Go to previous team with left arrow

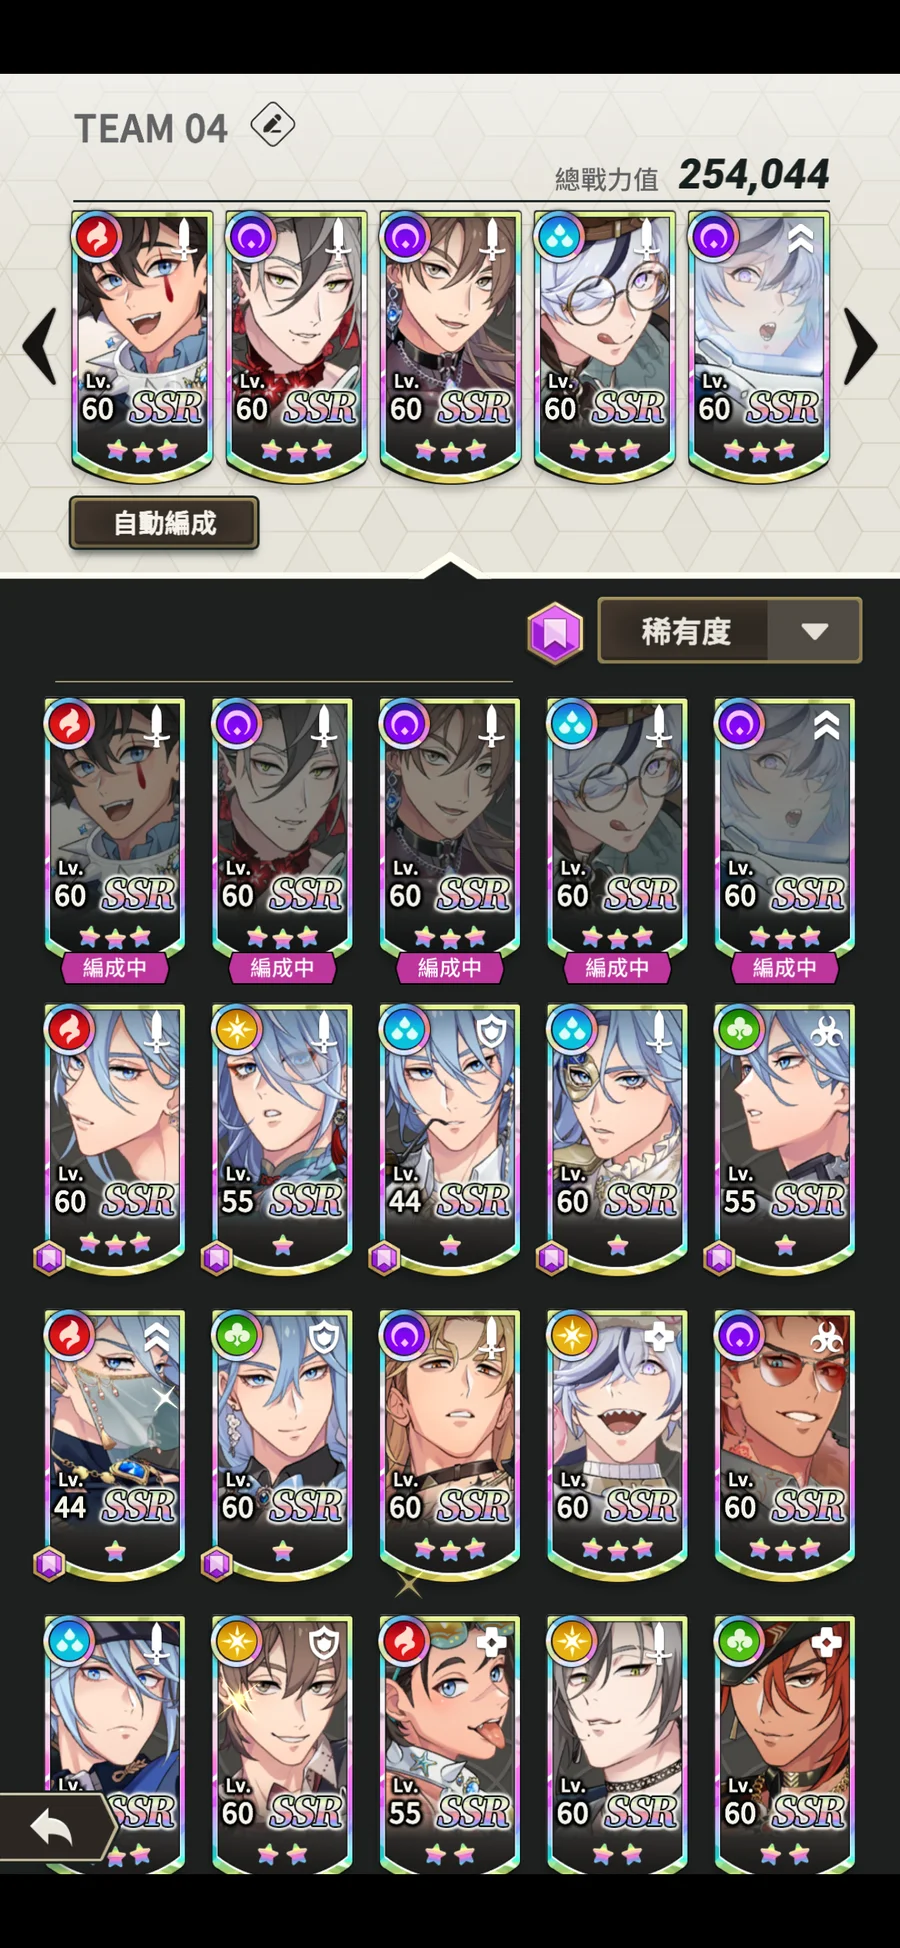[40, 346]
